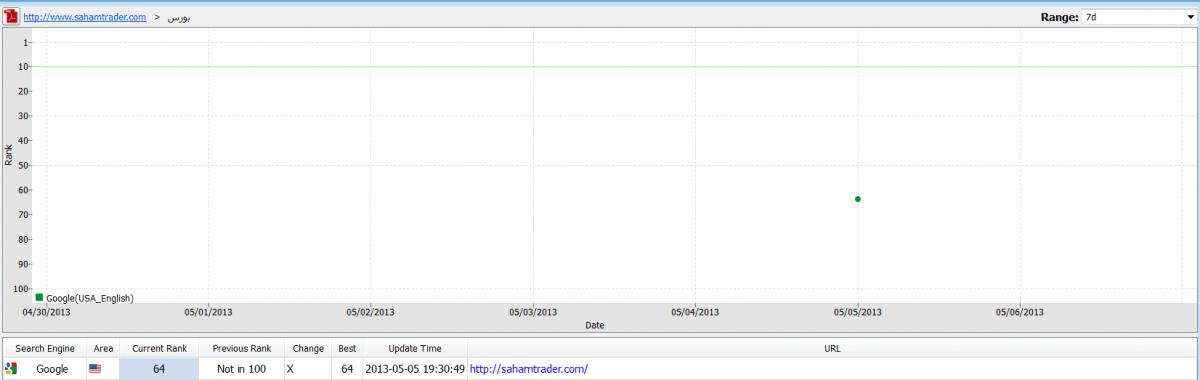Click the Update Time cell 2013-05-05 19:30:49
The image size is (1200, 380).
pyautogui.click(x=415, y=369)
